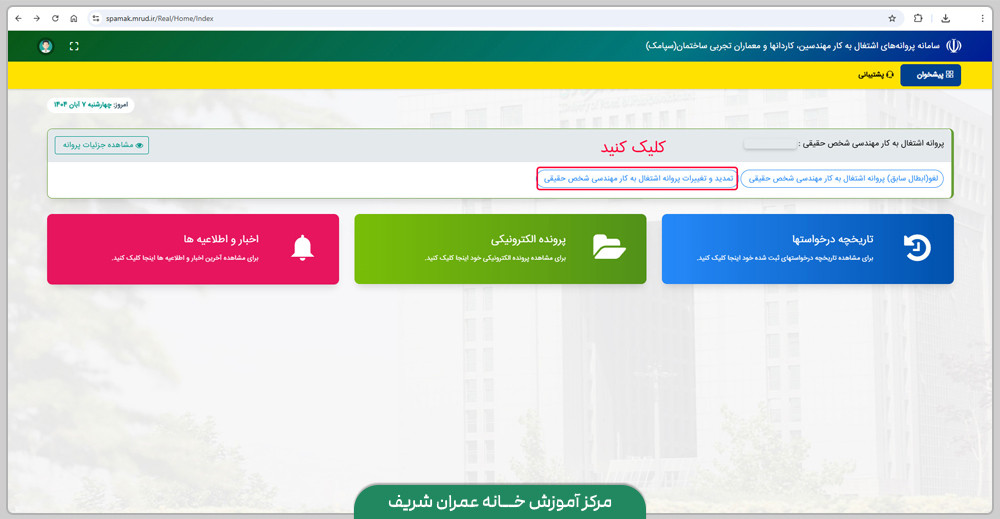The width and height of the screenshot is (1000, 519).
Task: Click تمدید و تغییرات پروانه اشتغال link
Action: tap(638, 178)
